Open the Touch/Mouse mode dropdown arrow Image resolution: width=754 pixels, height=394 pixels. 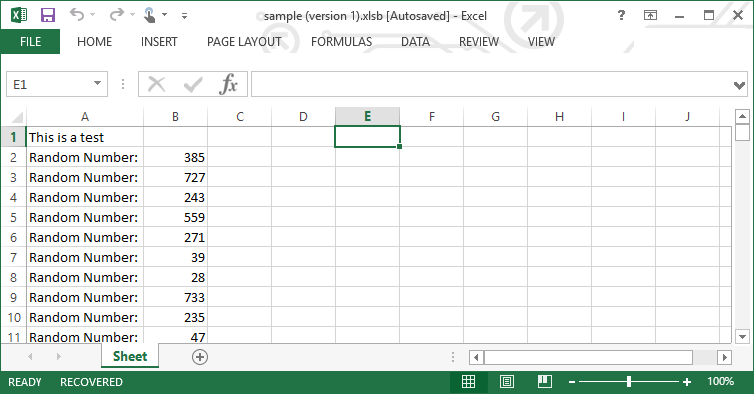point(164,15)
